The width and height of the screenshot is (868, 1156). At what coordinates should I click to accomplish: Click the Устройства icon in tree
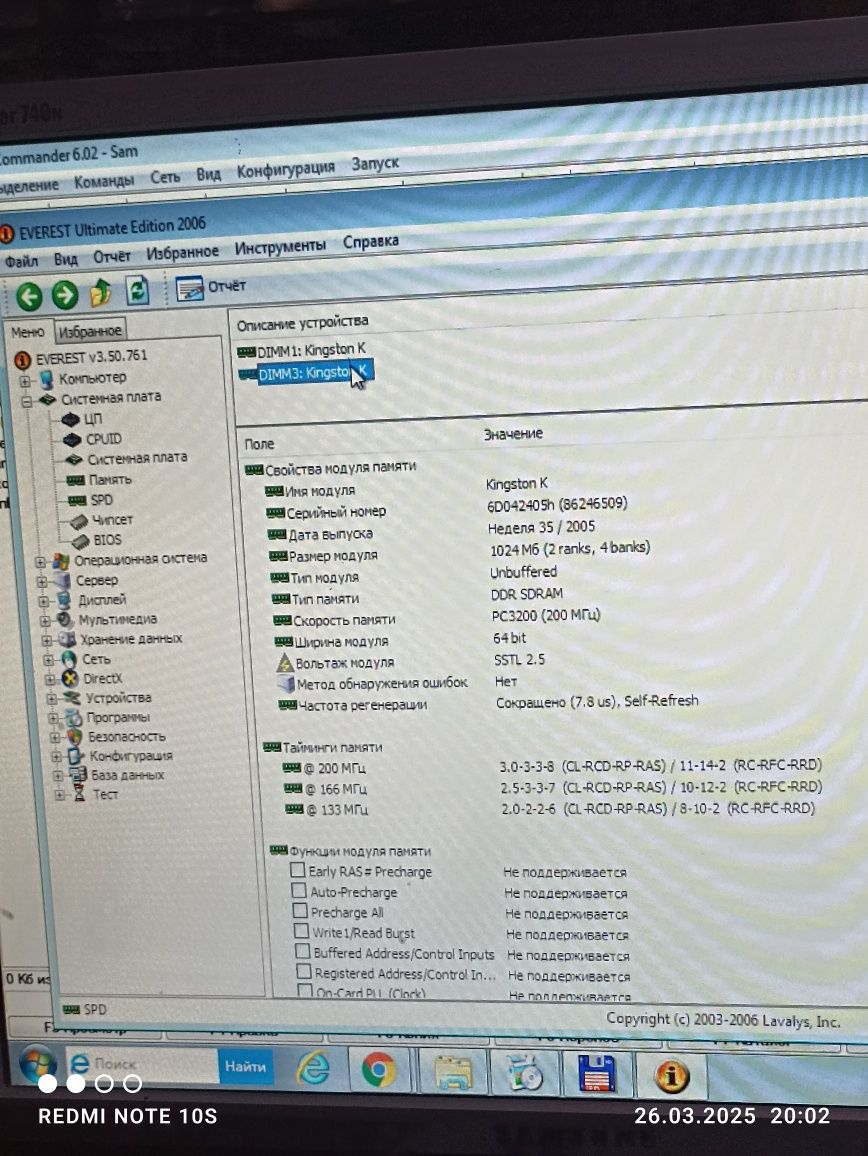[x=72, y=697]
